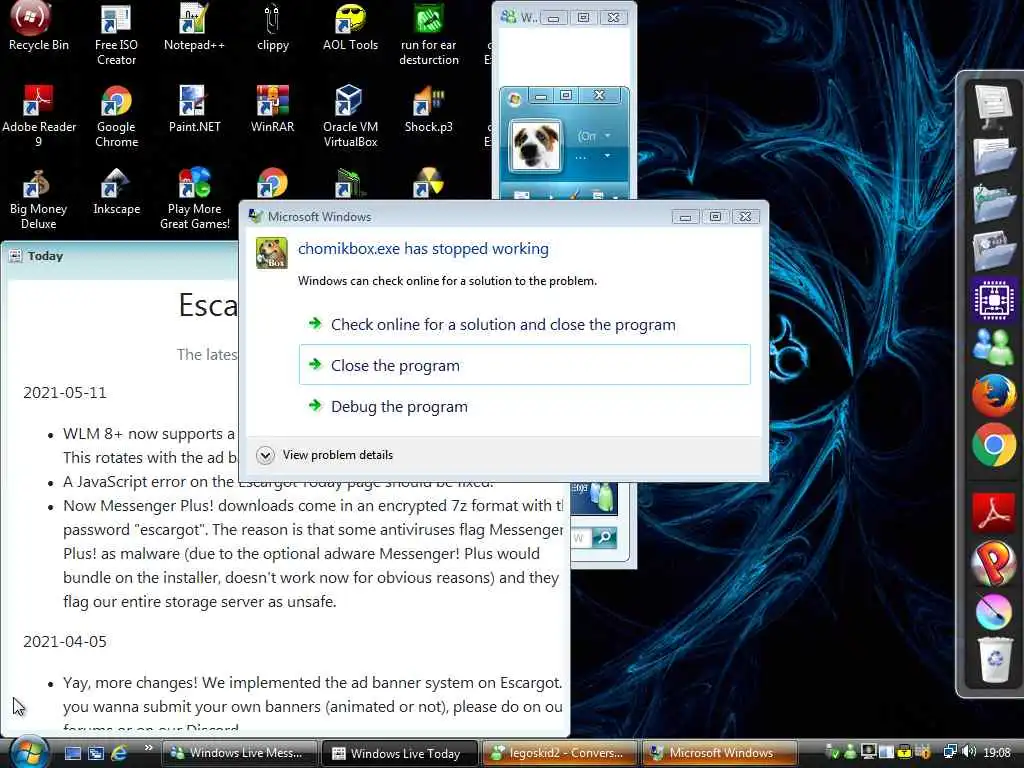Click the Windows Start orb
1024x768 pixels.
tap(29, 753)
